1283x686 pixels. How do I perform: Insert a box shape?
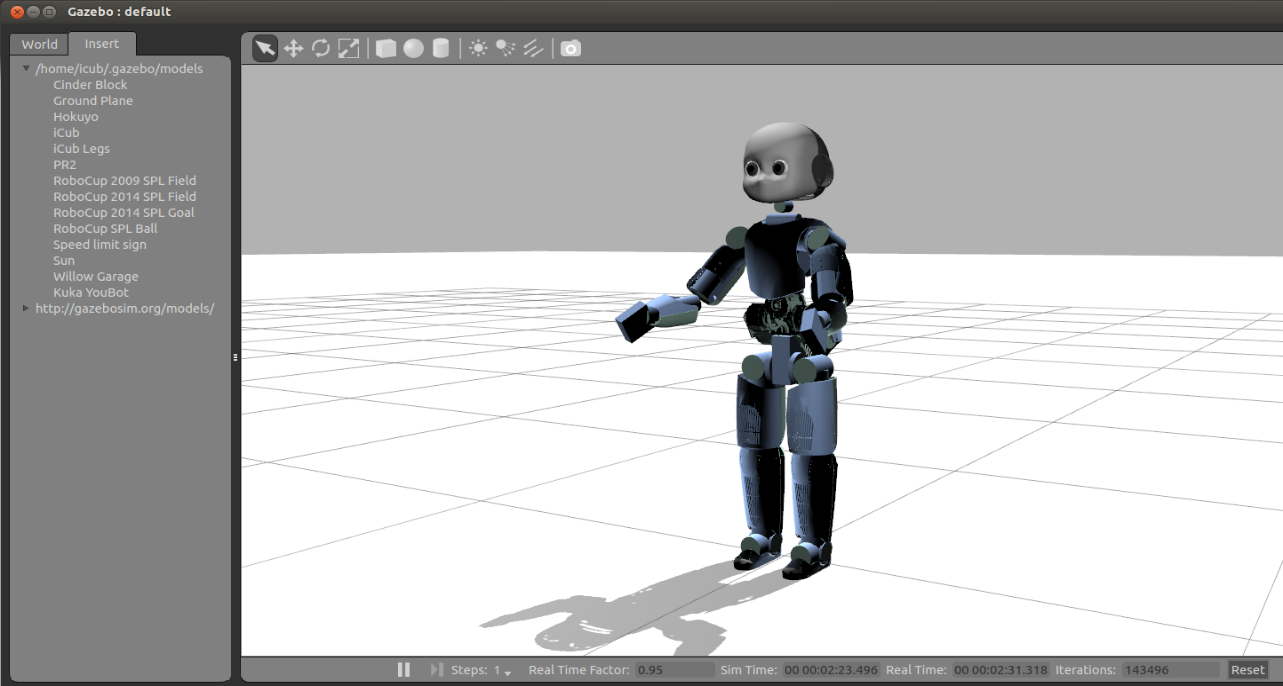[x=386, y=48]
